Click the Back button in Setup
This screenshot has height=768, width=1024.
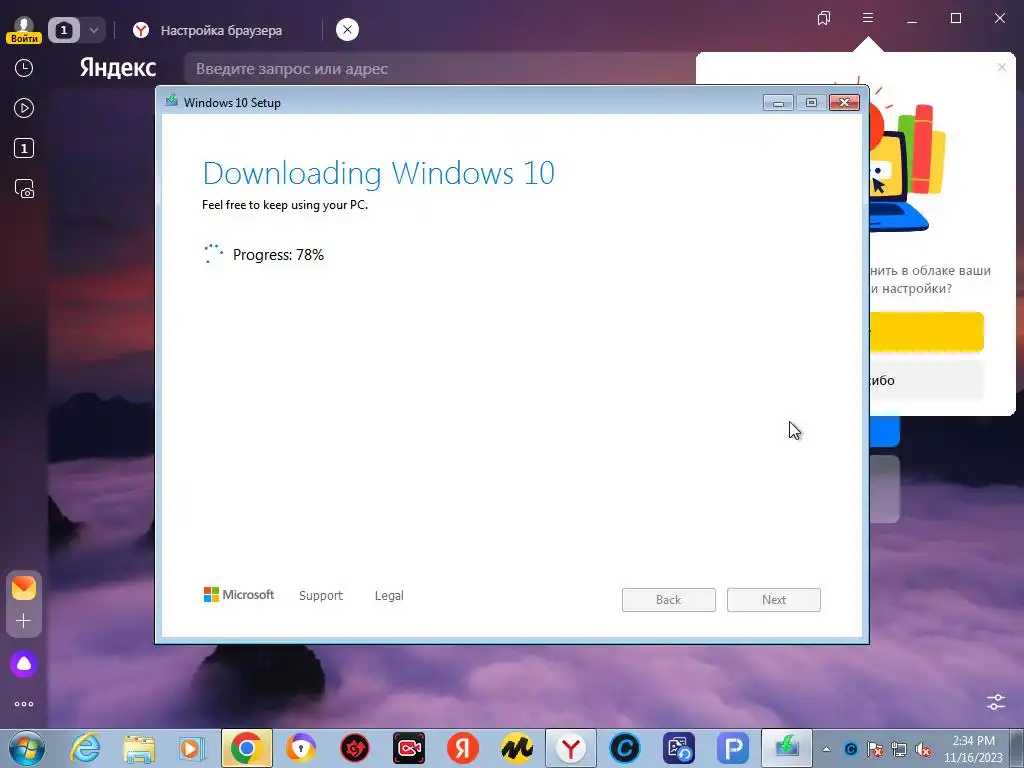point(669,600)
